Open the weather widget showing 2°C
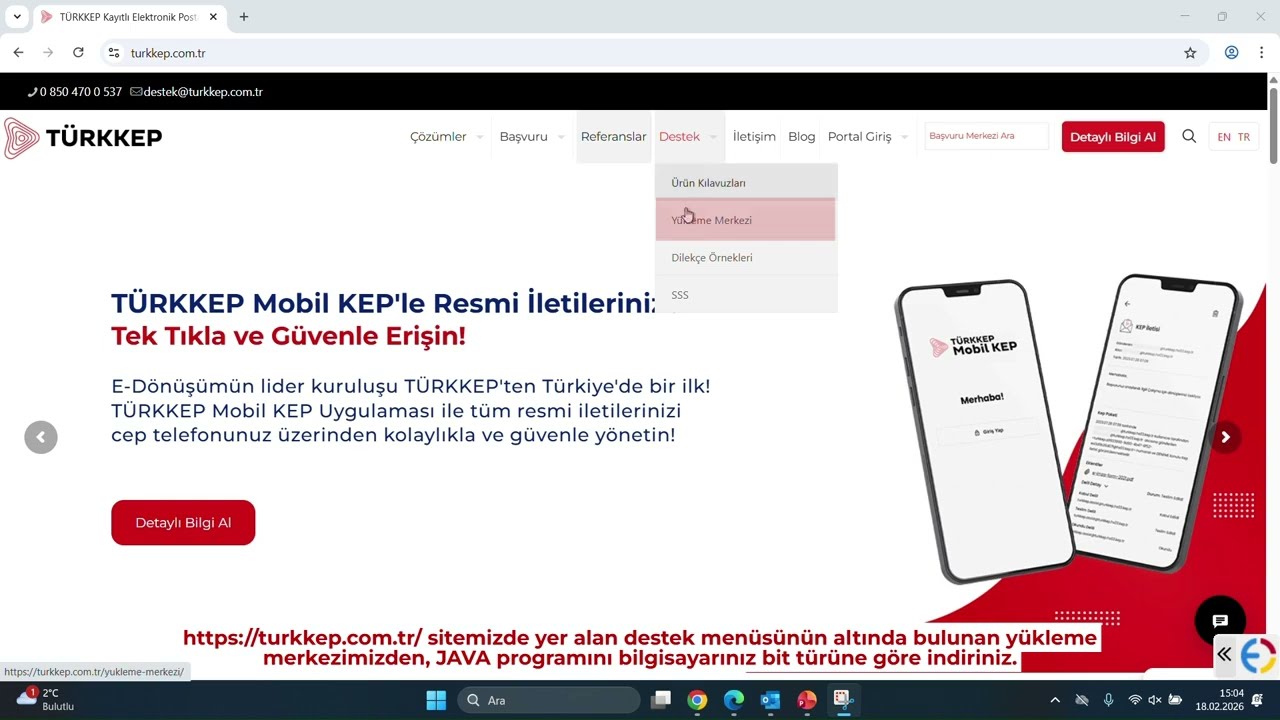Image resolution: width=1280 pixels, height=720 pixels. pos(46,699)
